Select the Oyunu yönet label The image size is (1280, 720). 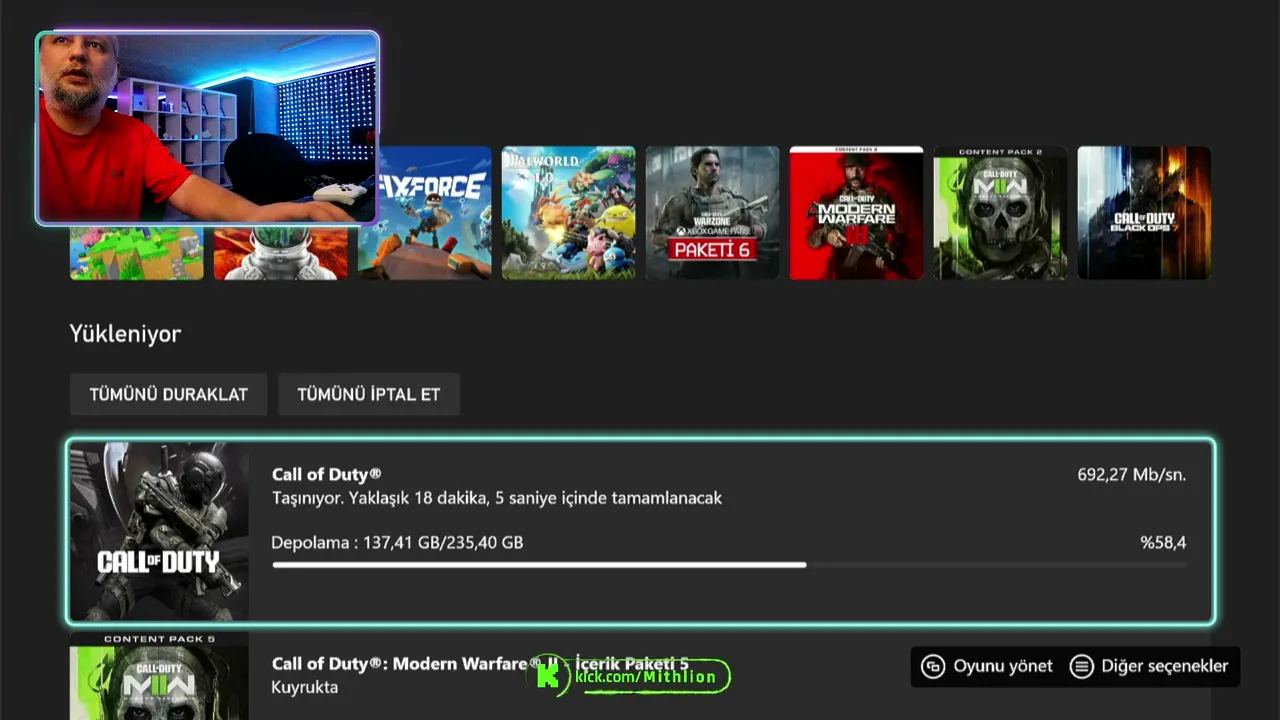1003,666
